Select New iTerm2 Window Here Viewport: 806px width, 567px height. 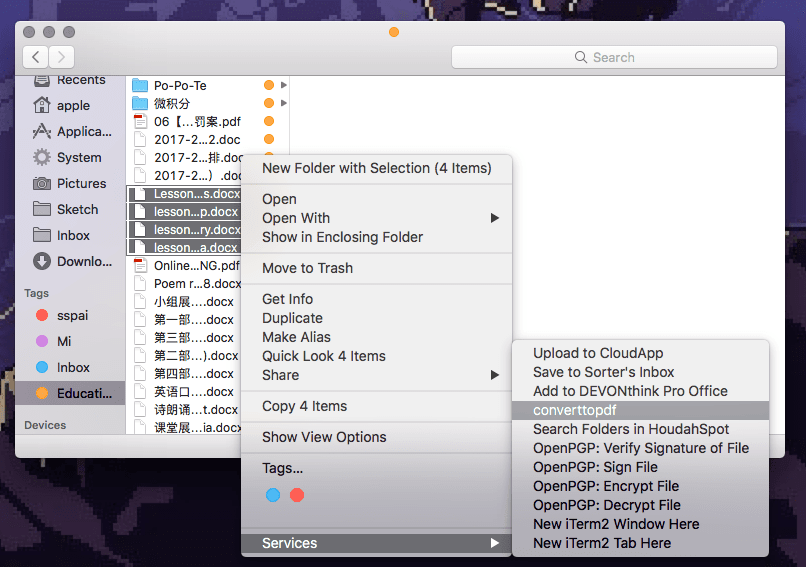[640, 524]
